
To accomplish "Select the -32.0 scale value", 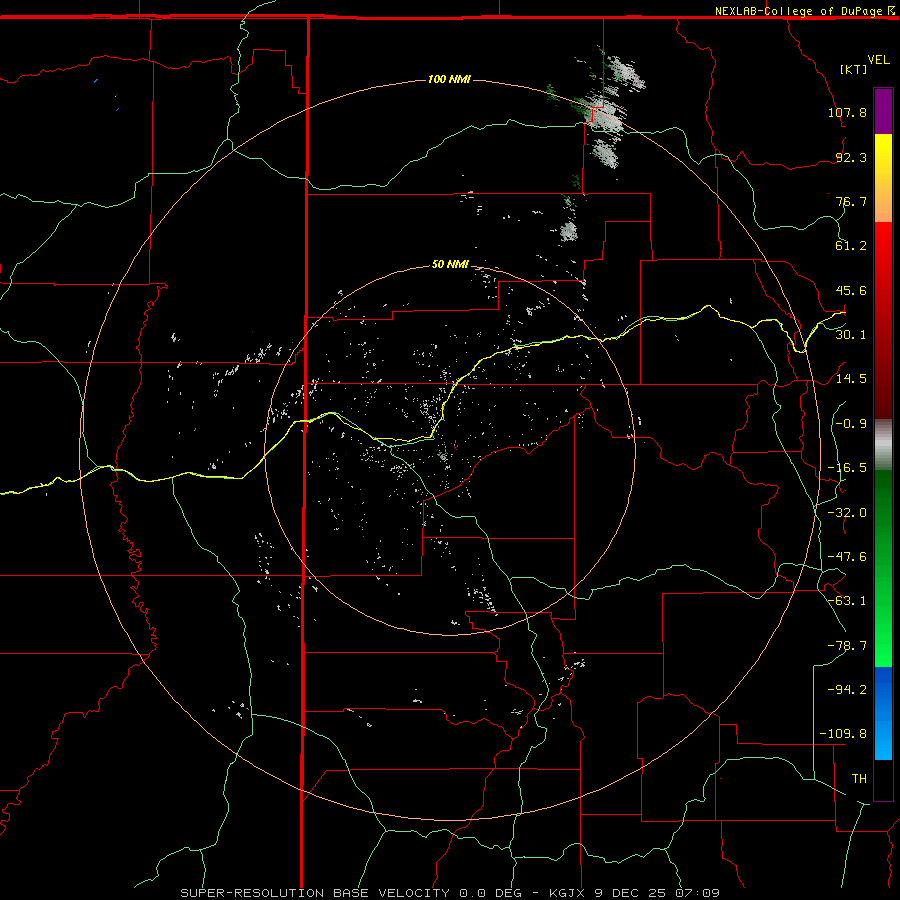I will click(847, 513).
